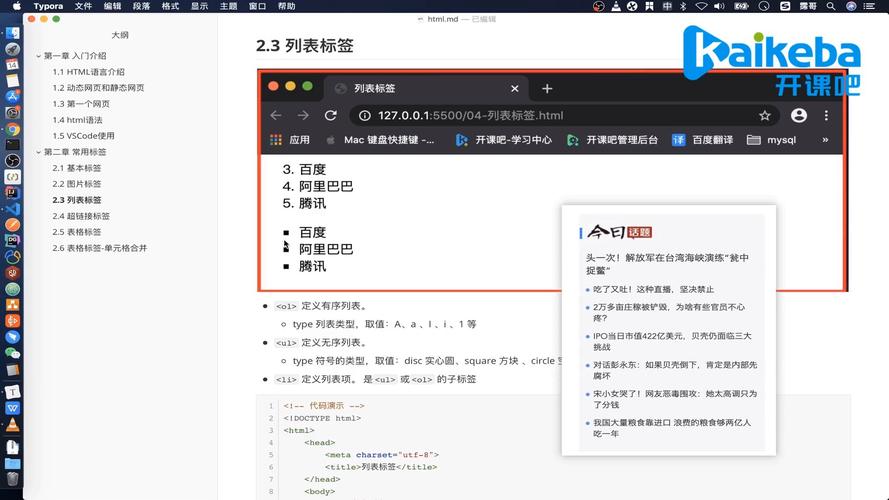889x500 pixels.
Task: Click 应用 apps shortcut in bookmarks bar
Action: (290, 140)
